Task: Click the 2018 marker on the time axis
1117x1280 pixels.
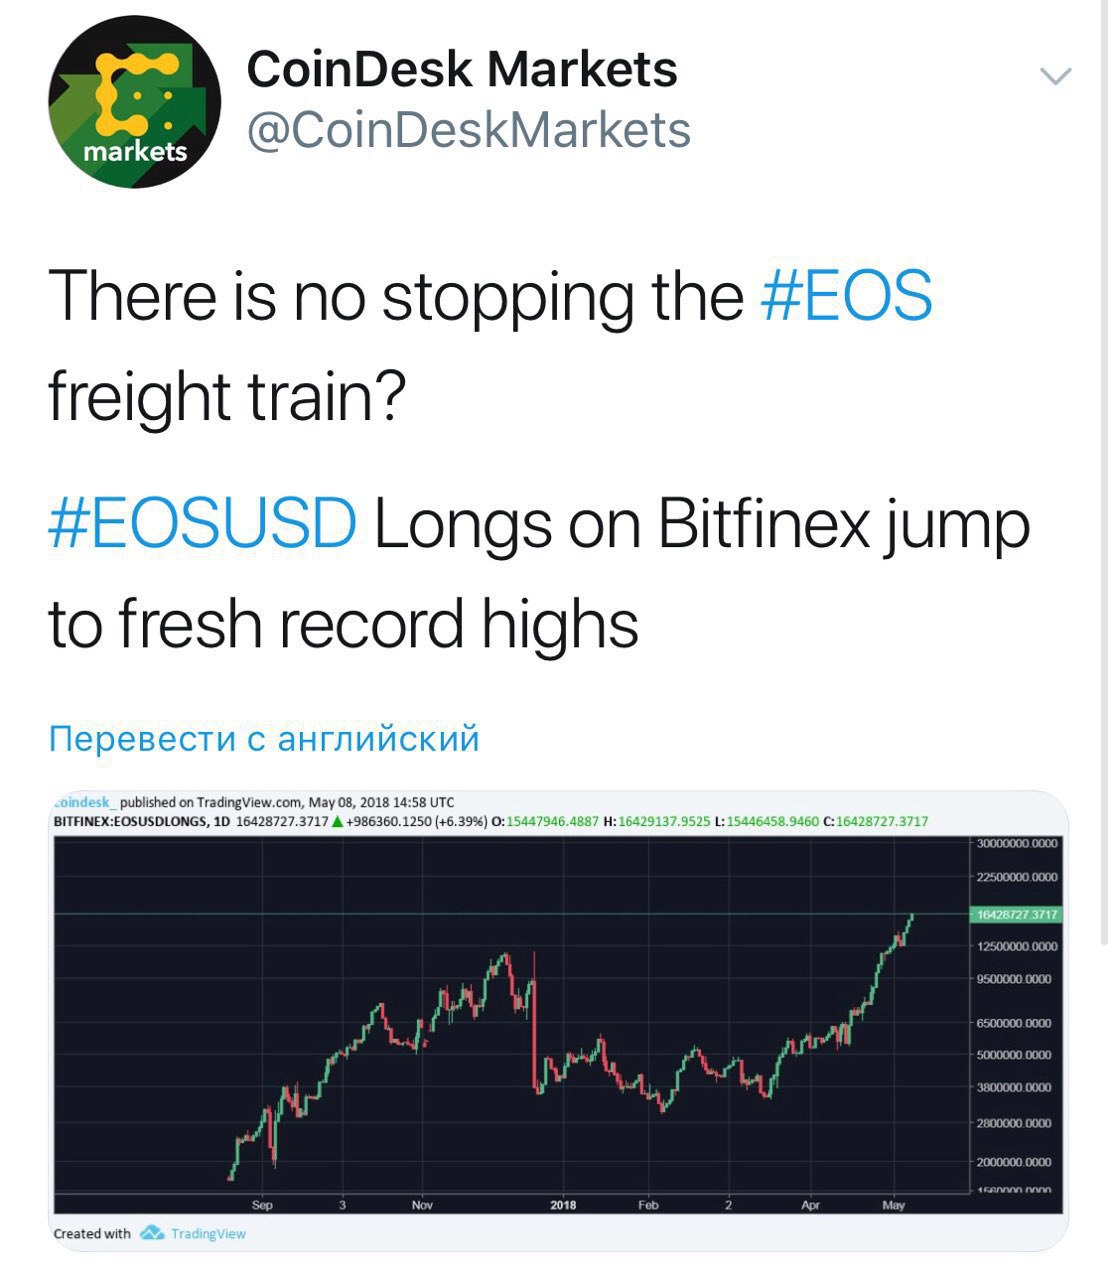Action: [564, 1205]
